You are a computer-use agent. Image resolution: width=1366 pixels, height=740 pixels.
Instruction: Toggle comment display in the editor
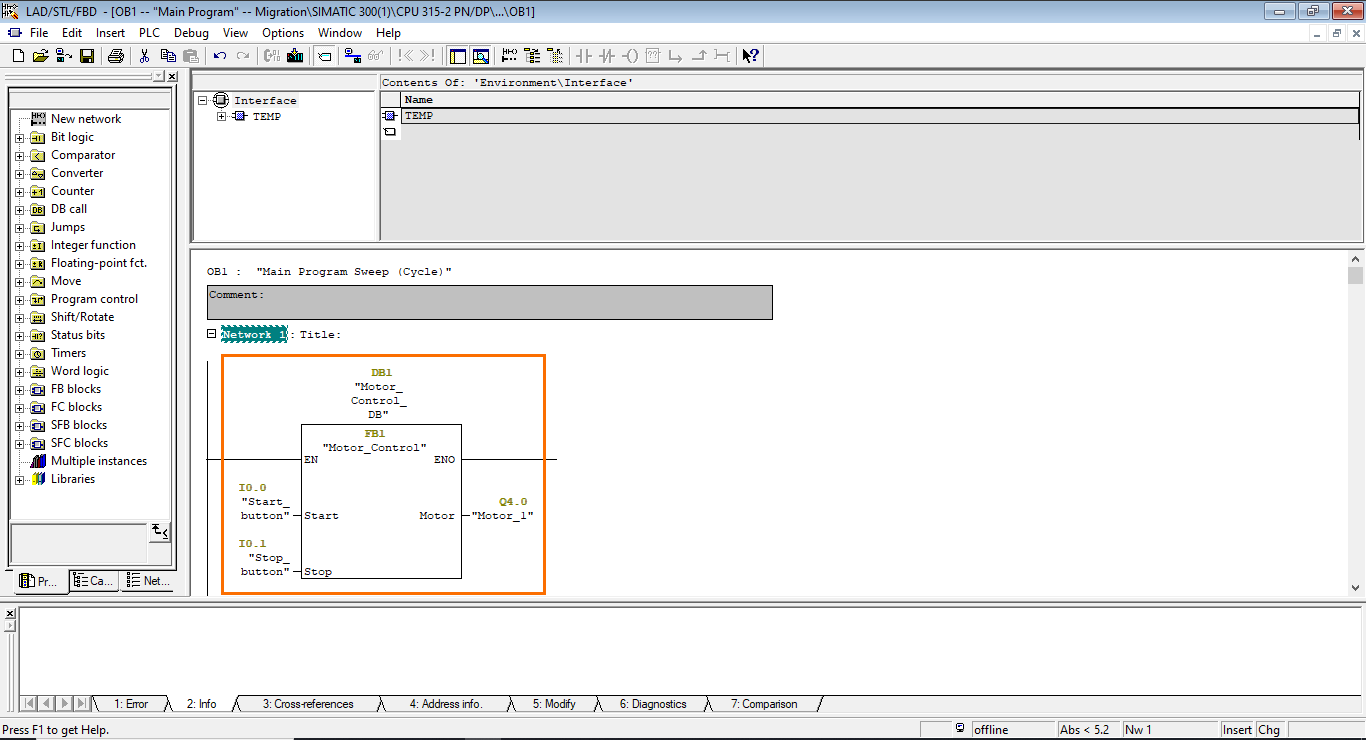click(x=324, y=56)
